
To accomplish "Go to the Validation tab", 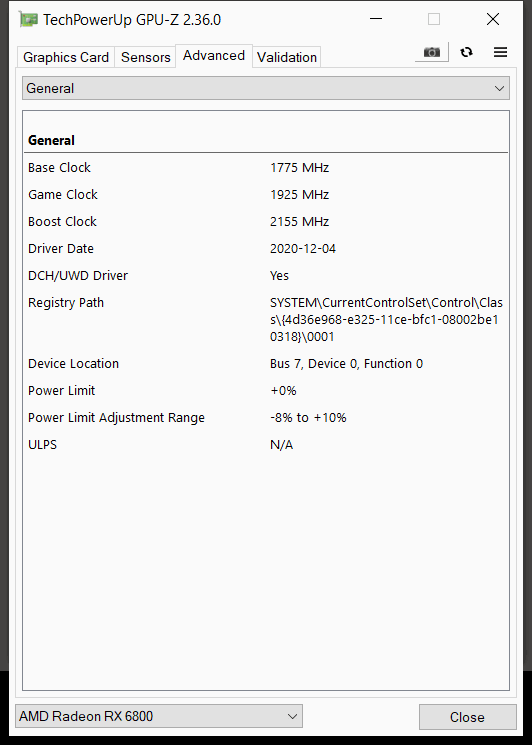I will pyautogui.click(x=286, y=57).
